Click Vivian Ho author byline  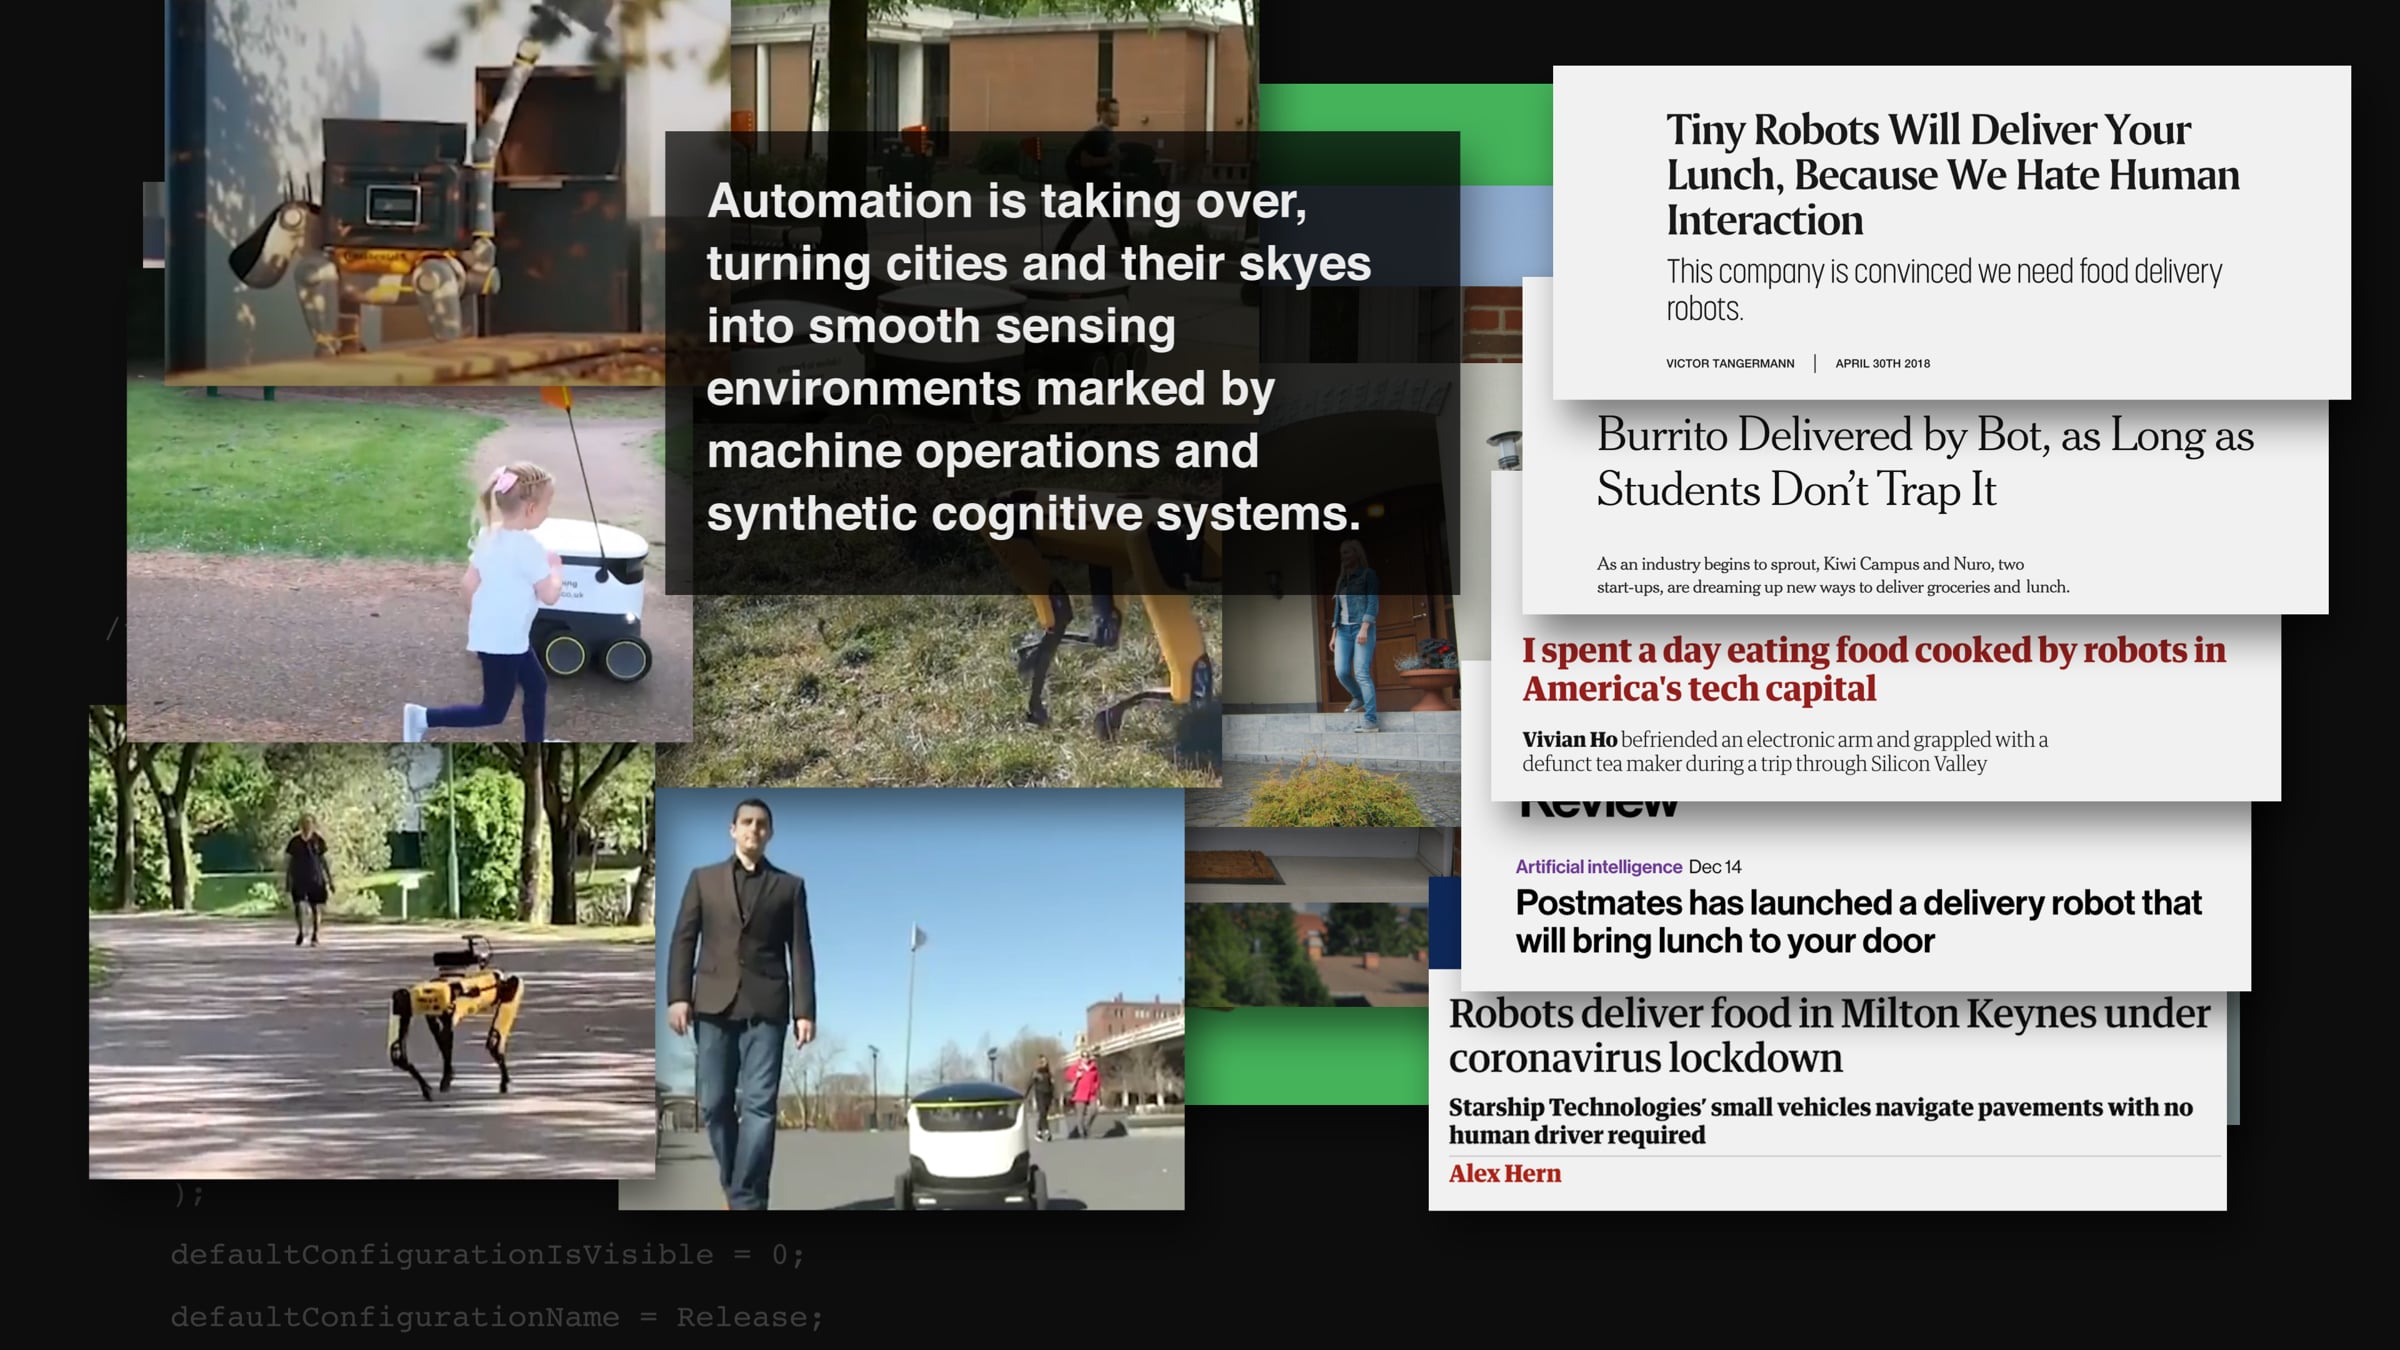point(1569,740)
